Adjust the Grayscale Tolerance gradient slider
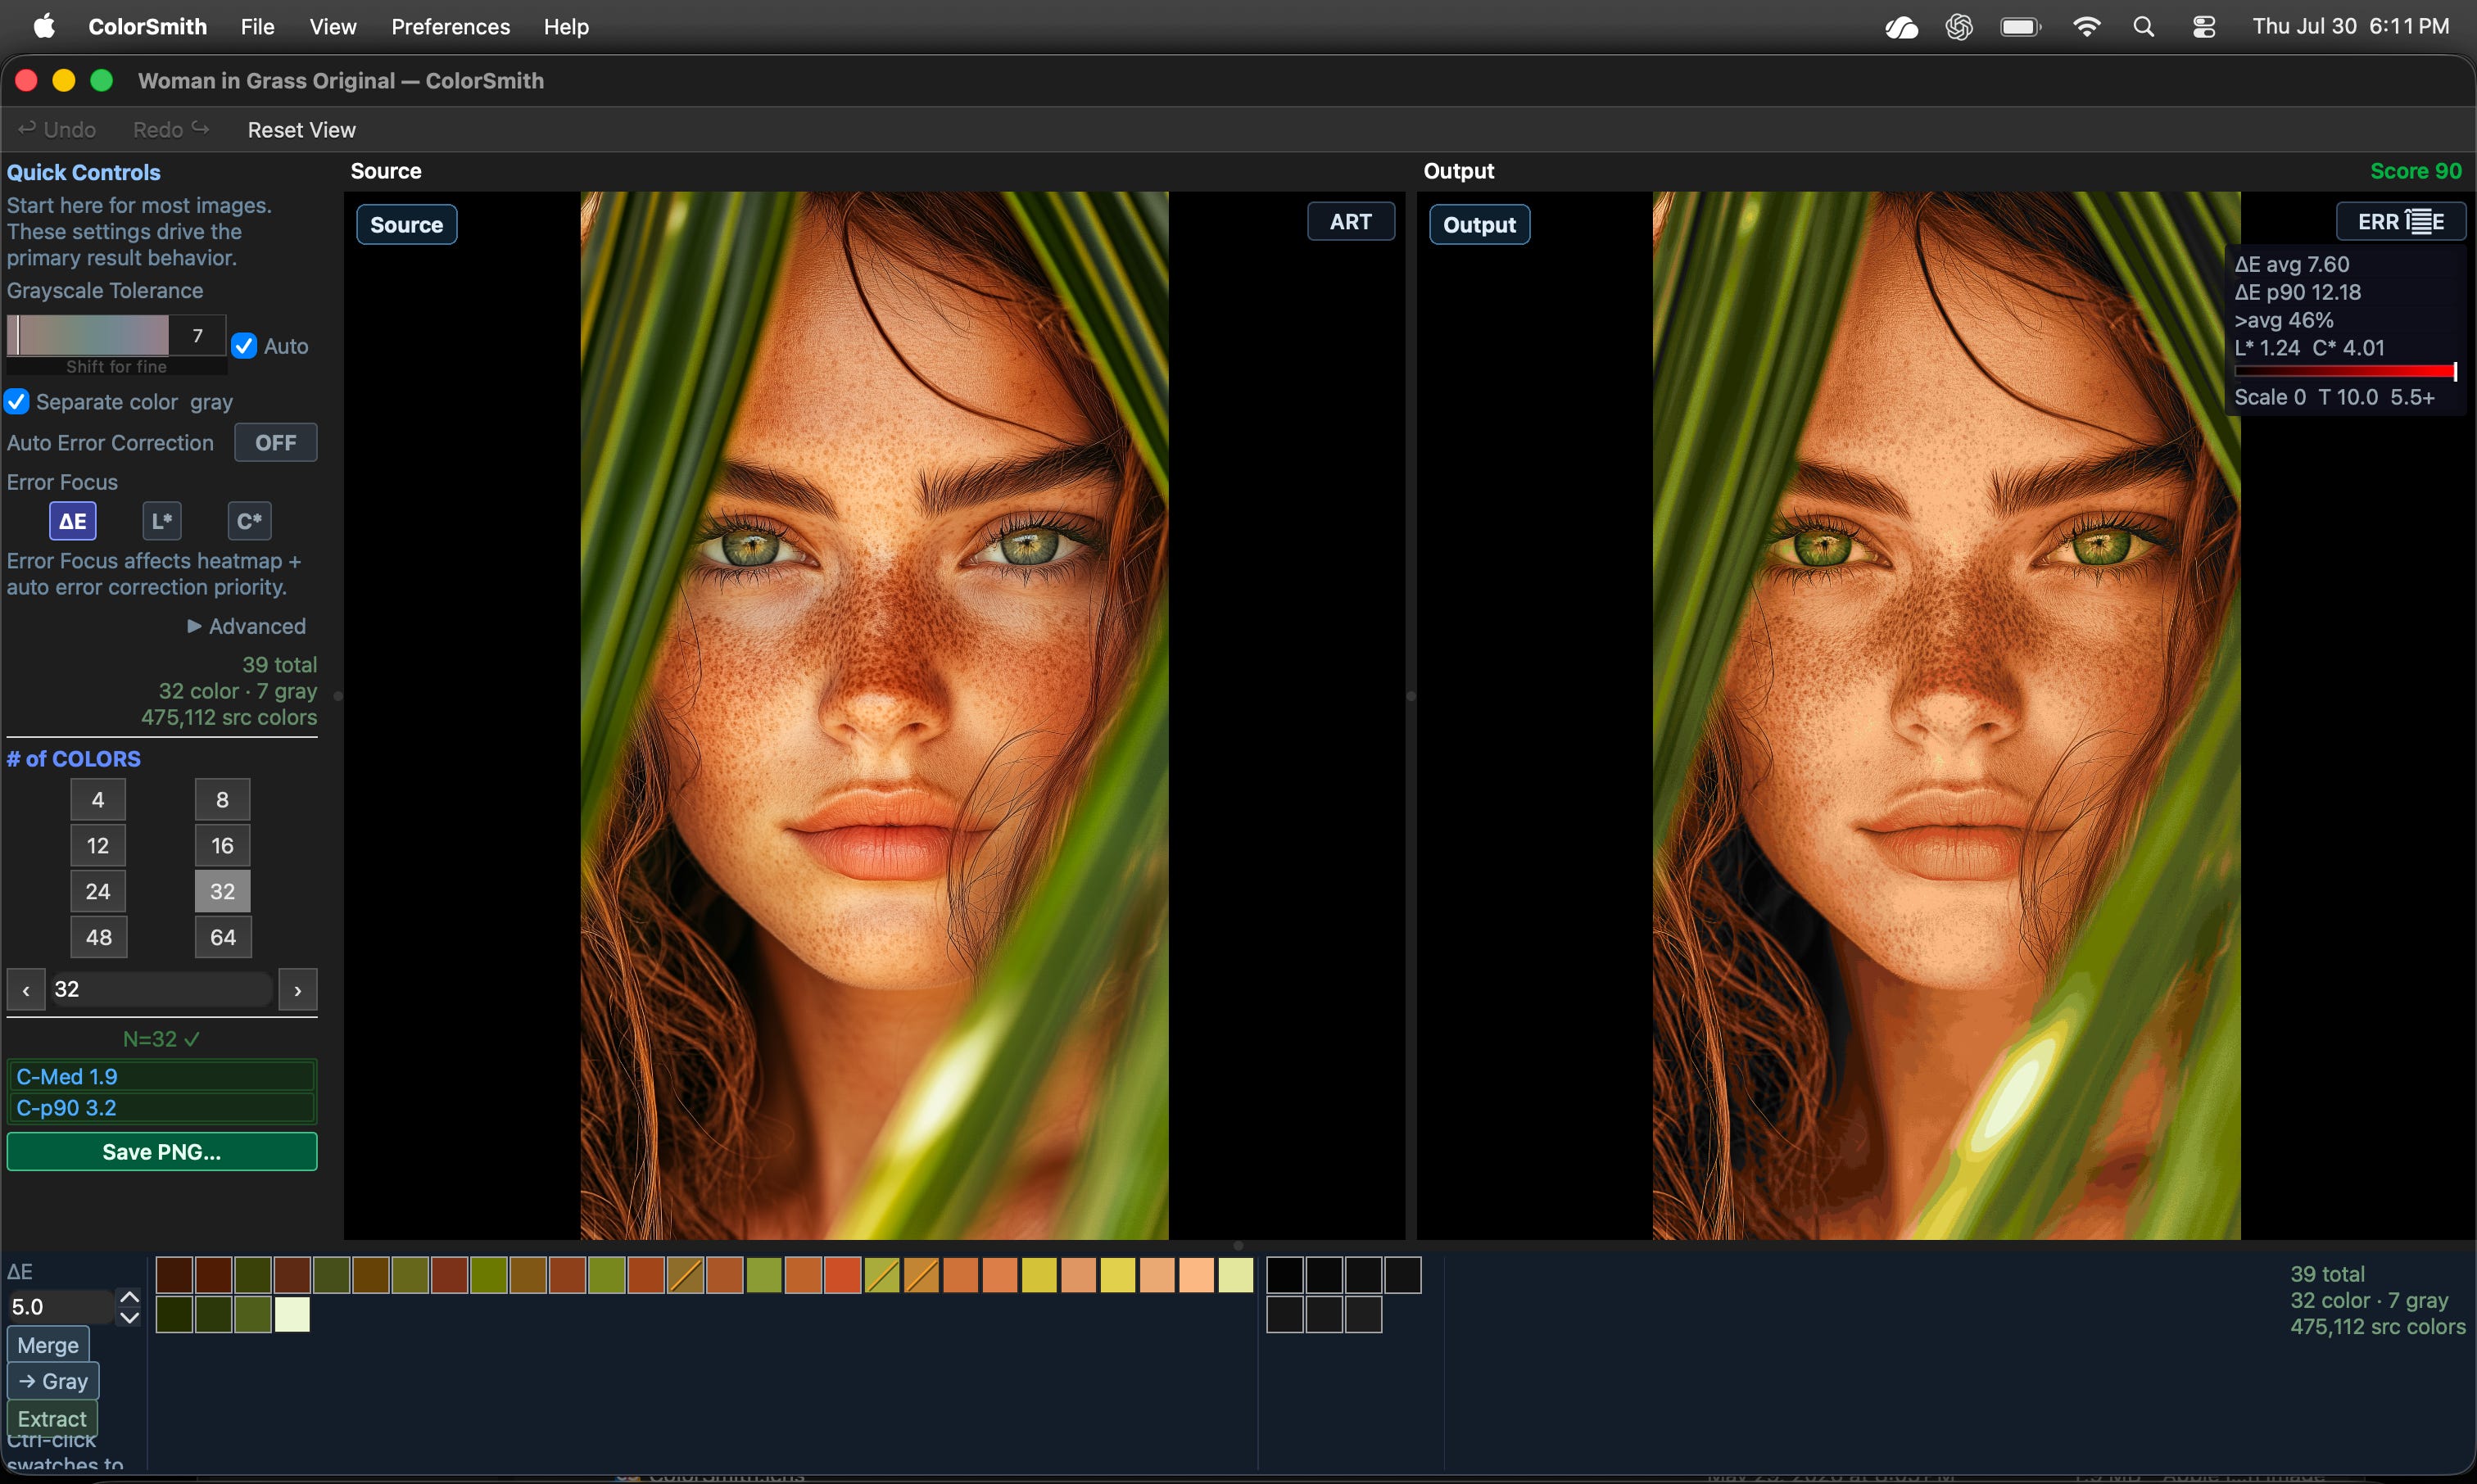The width and height of the screenshot is (2477, 1484). pyautogui.click(x=88, y=336)
